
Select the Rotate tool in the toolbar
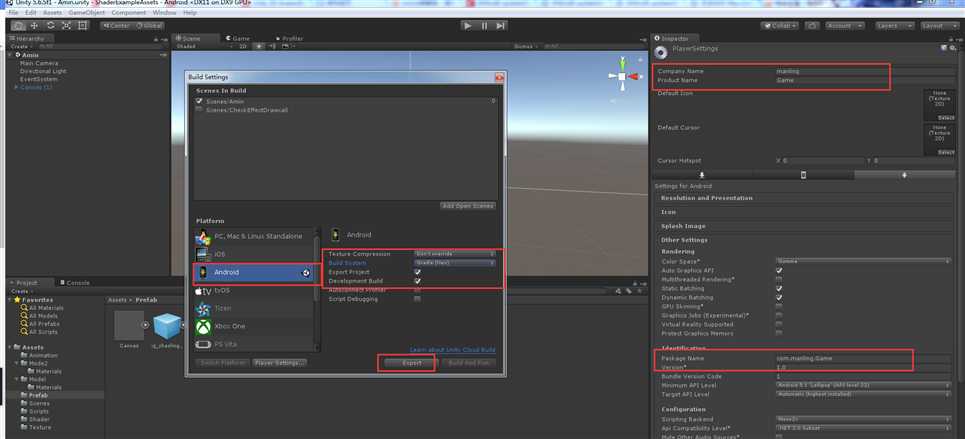pyautogui.click(x=50, y=25)
